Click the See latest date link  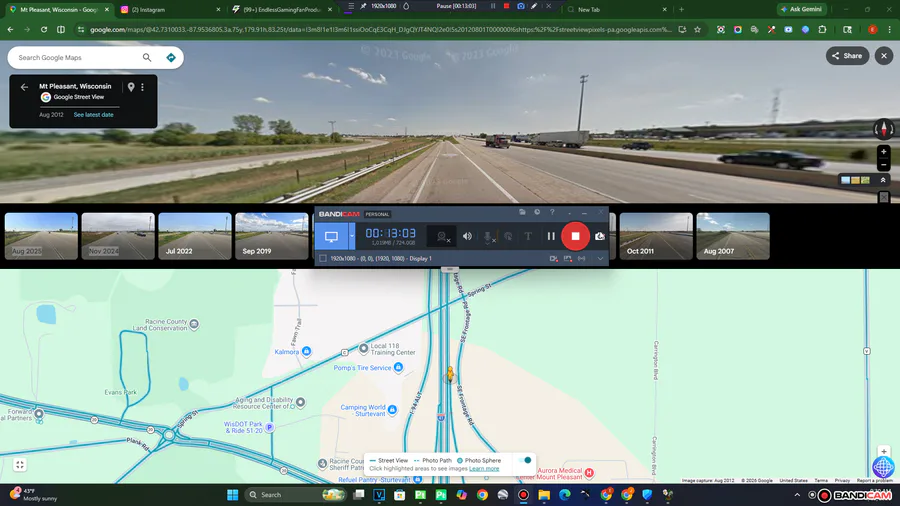tap(94, 115)
